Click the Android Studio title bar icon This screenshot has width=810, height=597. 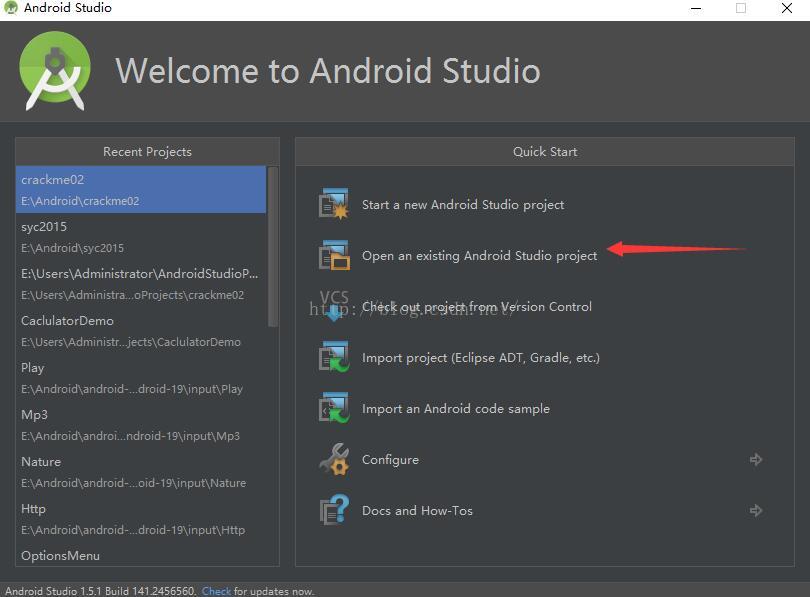point(10,8)
